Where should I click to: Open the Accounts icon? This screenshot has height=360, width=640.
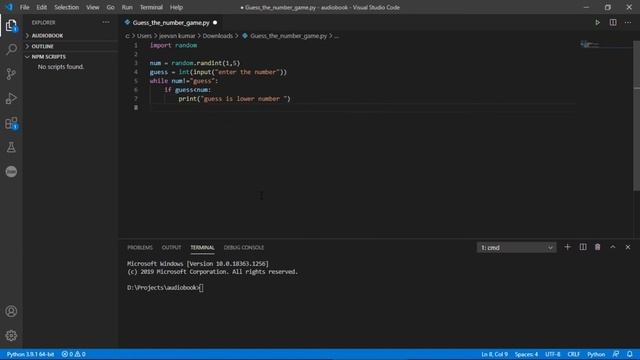point(11,311)
